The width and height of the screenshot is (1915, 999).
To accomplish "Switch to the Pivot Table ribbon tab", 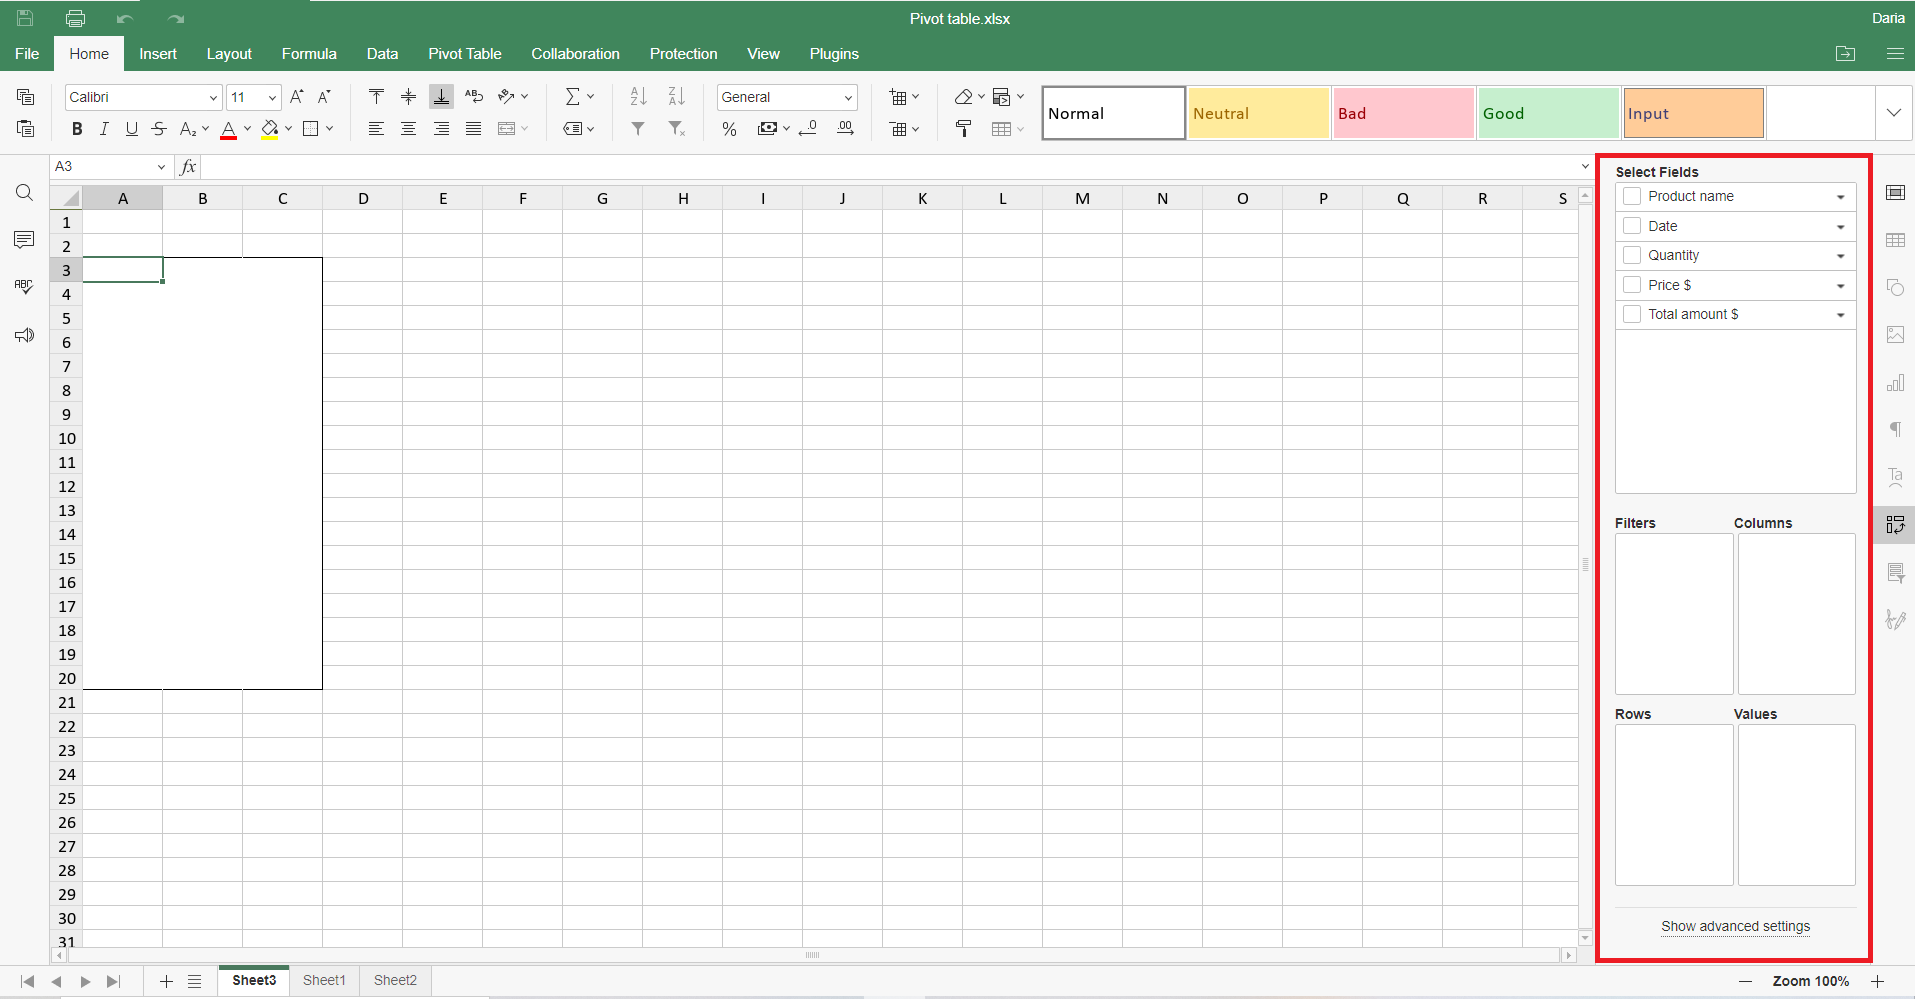I will tap(464, 53).
